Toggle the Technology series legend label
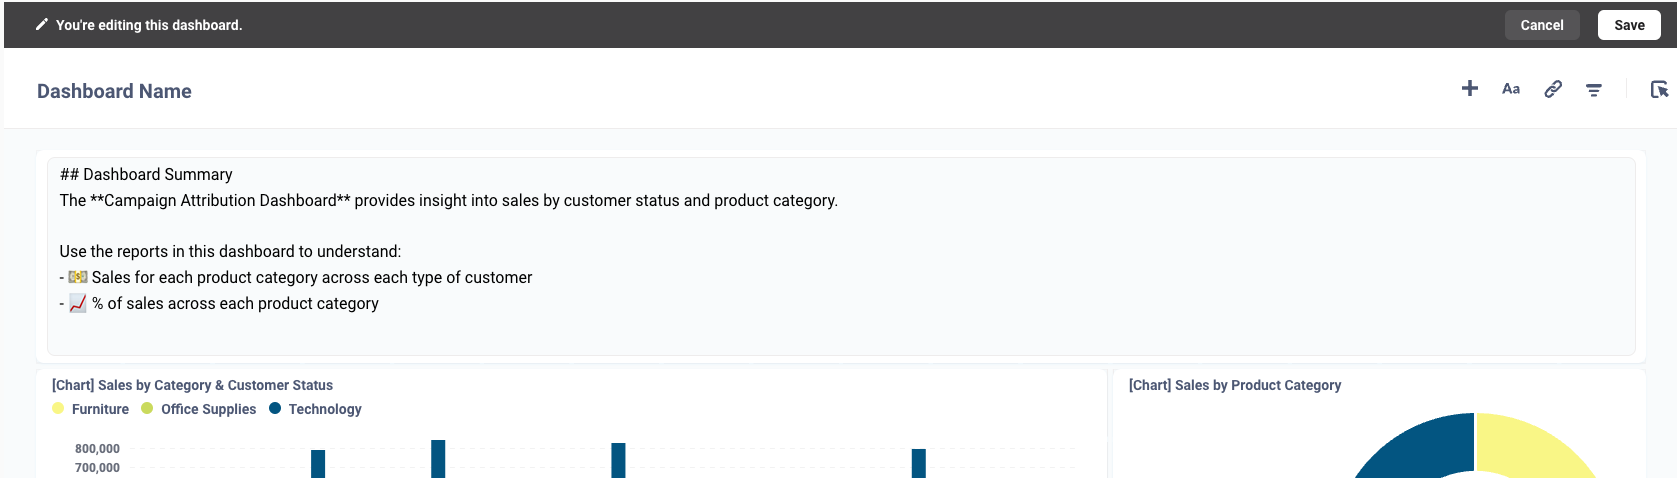This screenshot has width=1677, height=478. (325, 409)
